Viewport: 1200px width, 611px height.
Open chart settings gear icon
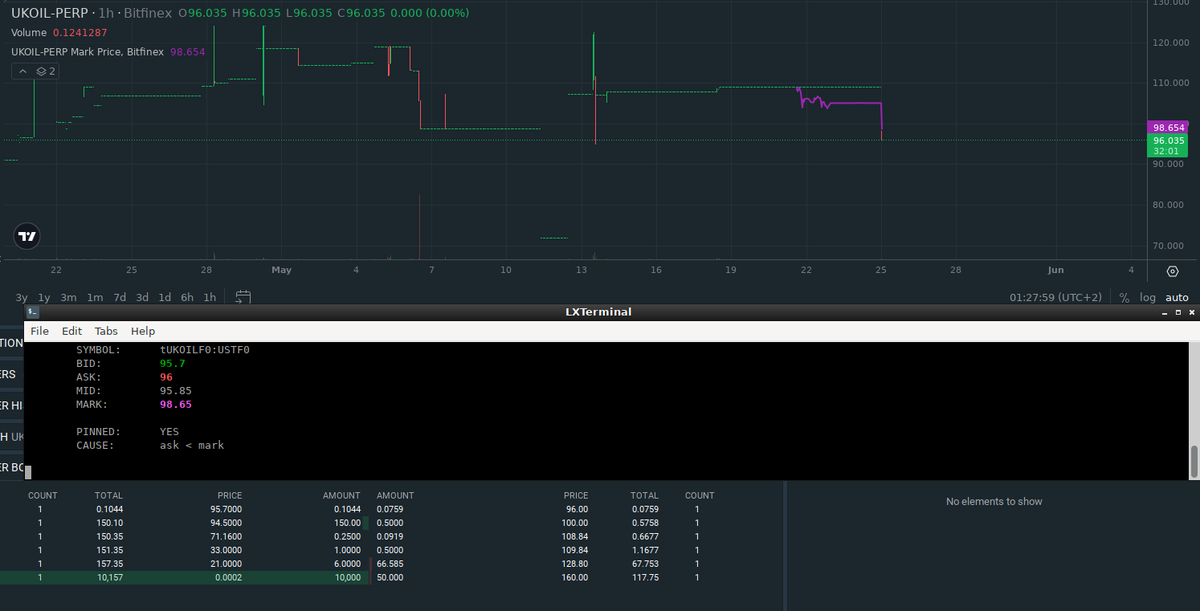pyautogui.click(x=1173, y=271)
